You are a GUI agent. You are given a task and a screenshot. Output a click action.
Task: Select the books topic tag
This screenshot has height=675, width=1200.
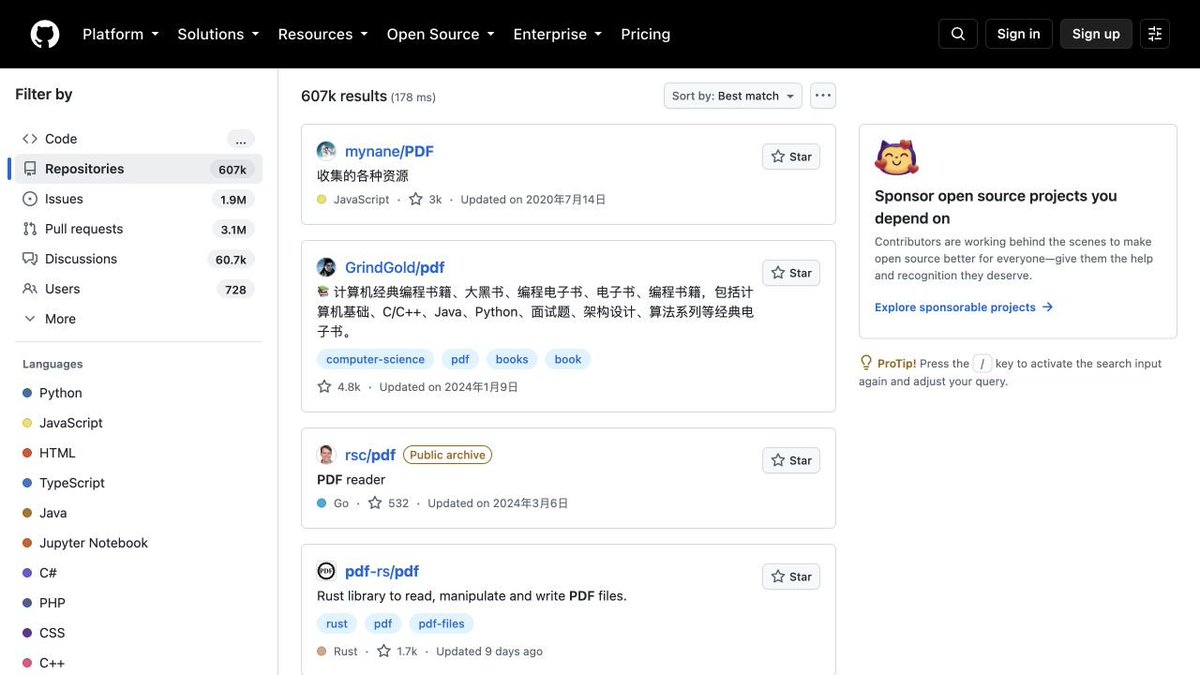(x=512, y=359)
